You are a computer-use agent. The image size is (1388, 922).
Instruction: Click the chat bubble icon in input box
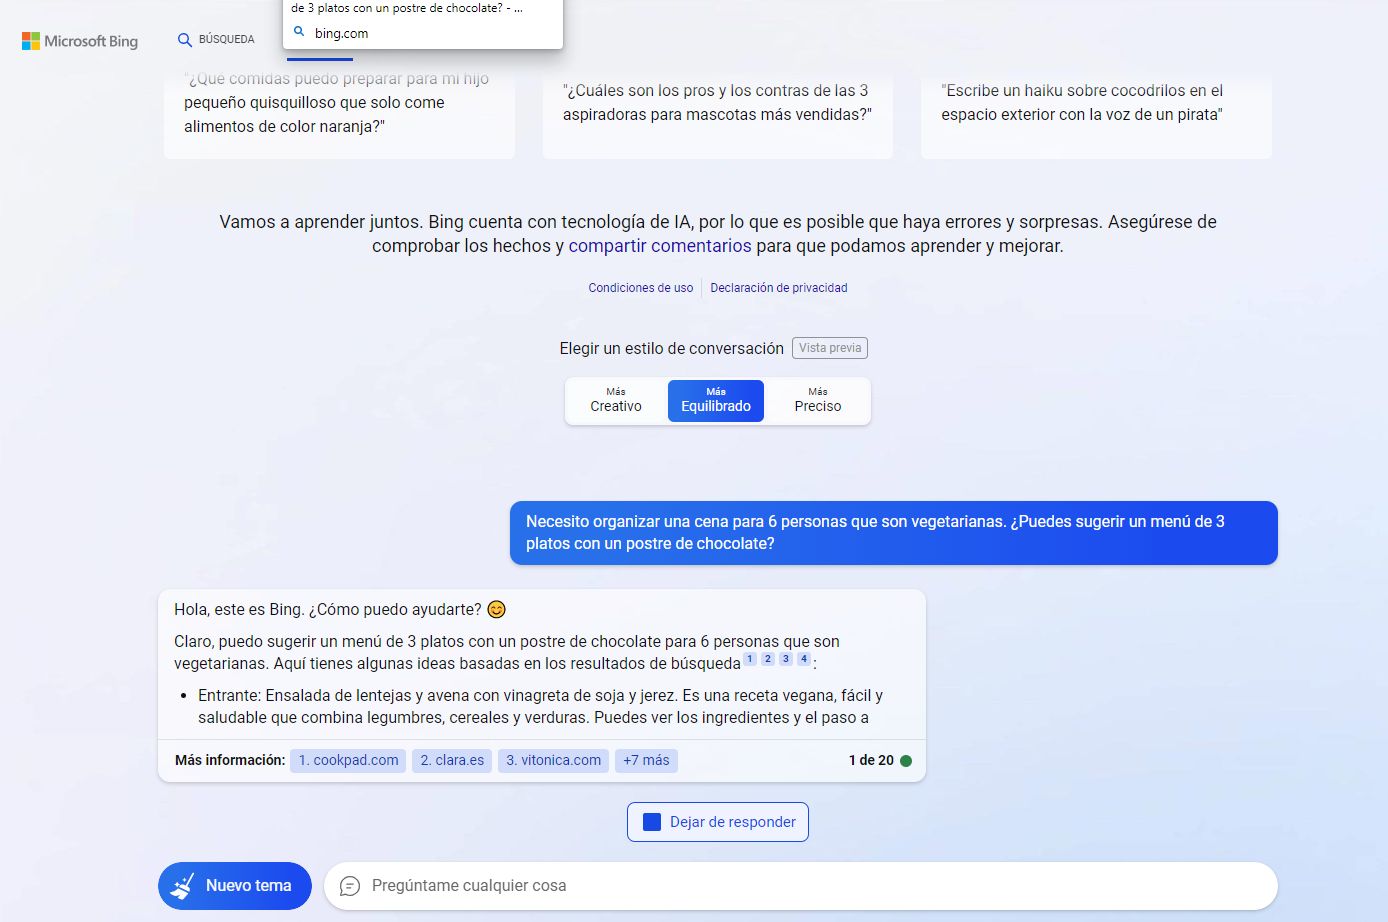(350, 886)
